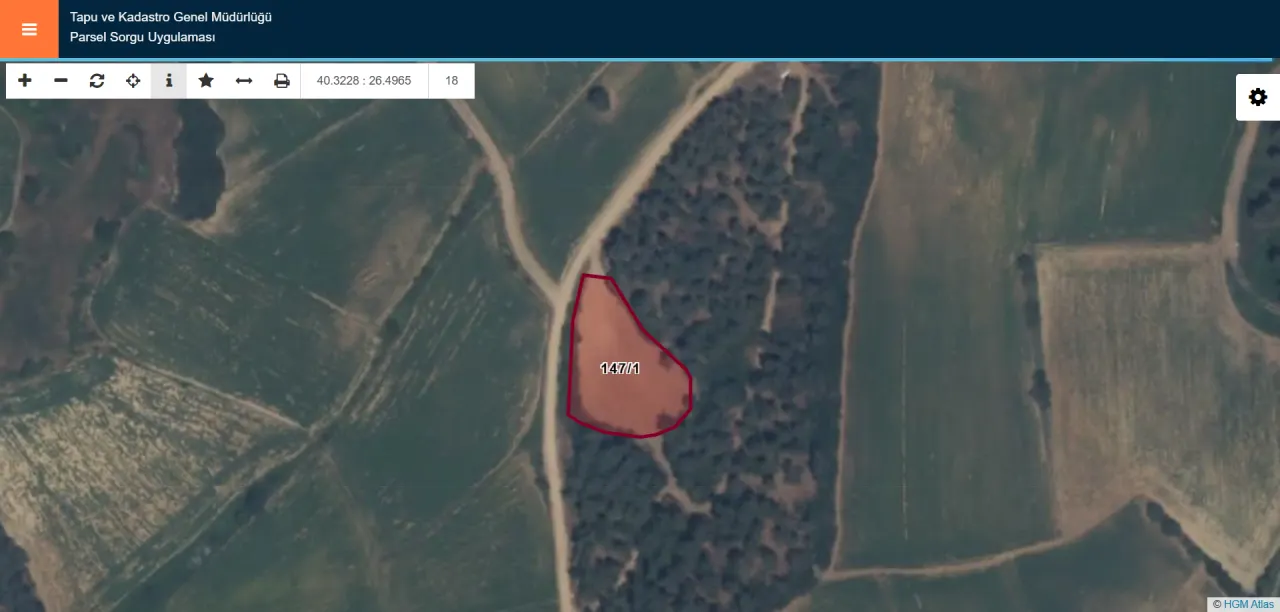Print the map with the printer icon
1280x612 pixels.
click(x=282, y=81)
